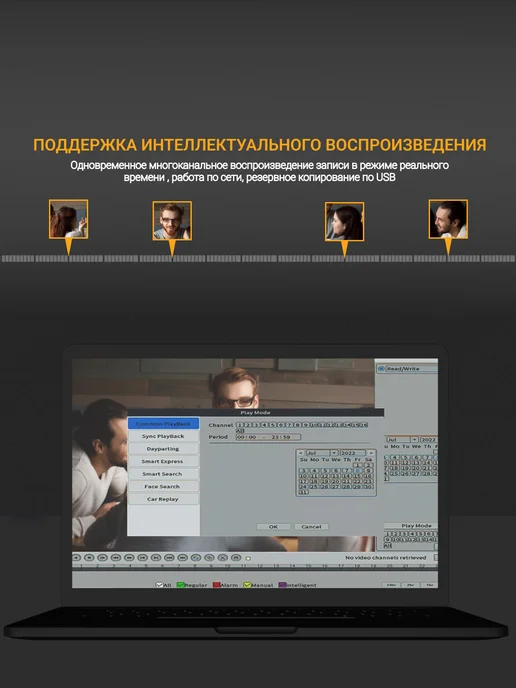Toggle the yellow Manual record checkbox
The width and height of the screenshot is (516, 688).
(x=247, y=585)
